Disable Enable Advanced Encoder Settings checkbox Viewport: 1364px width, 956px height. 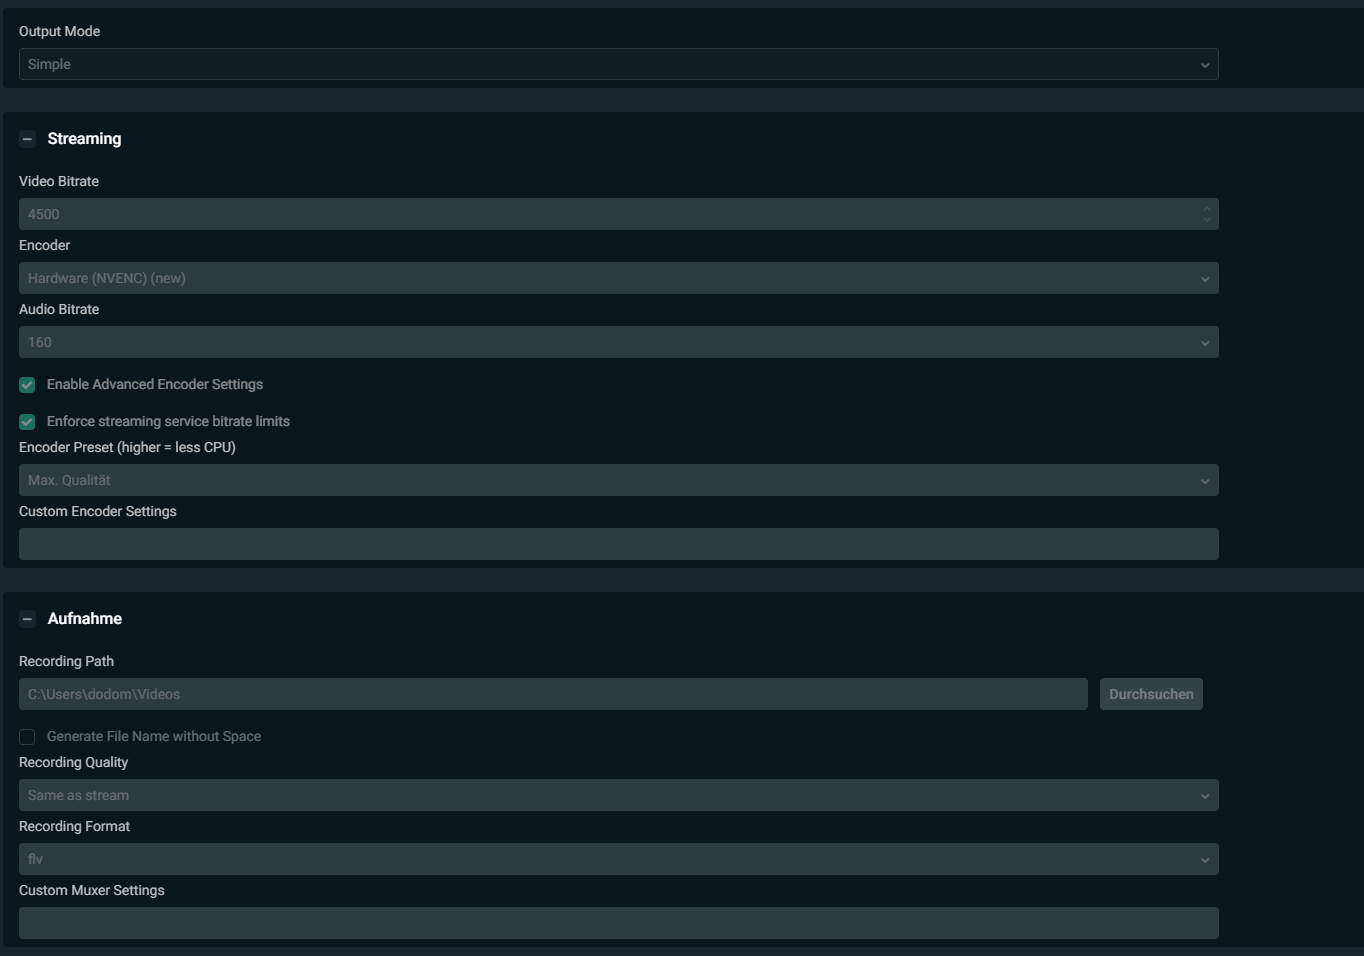click(x=27, y=385)
